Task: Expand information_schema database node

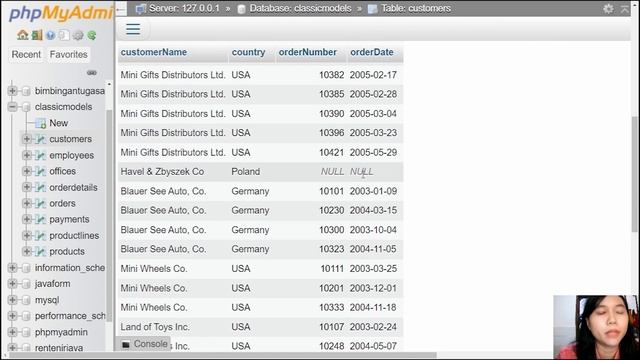Action: pos(13,268)
